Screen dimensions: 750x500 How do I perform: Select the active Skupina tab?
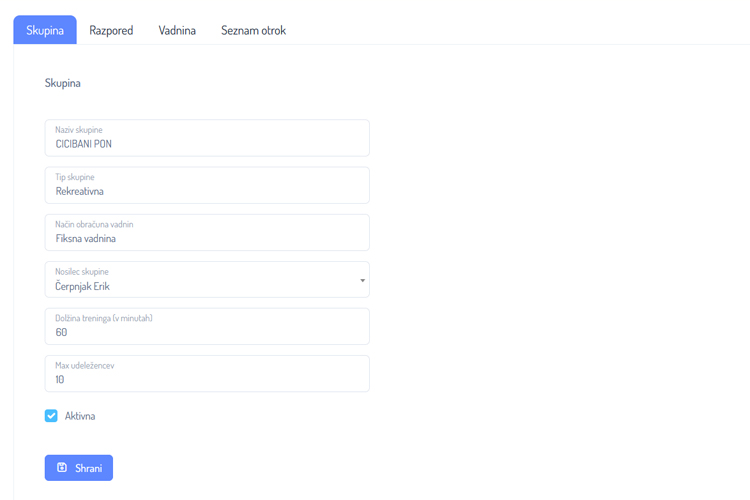[45, 30]
